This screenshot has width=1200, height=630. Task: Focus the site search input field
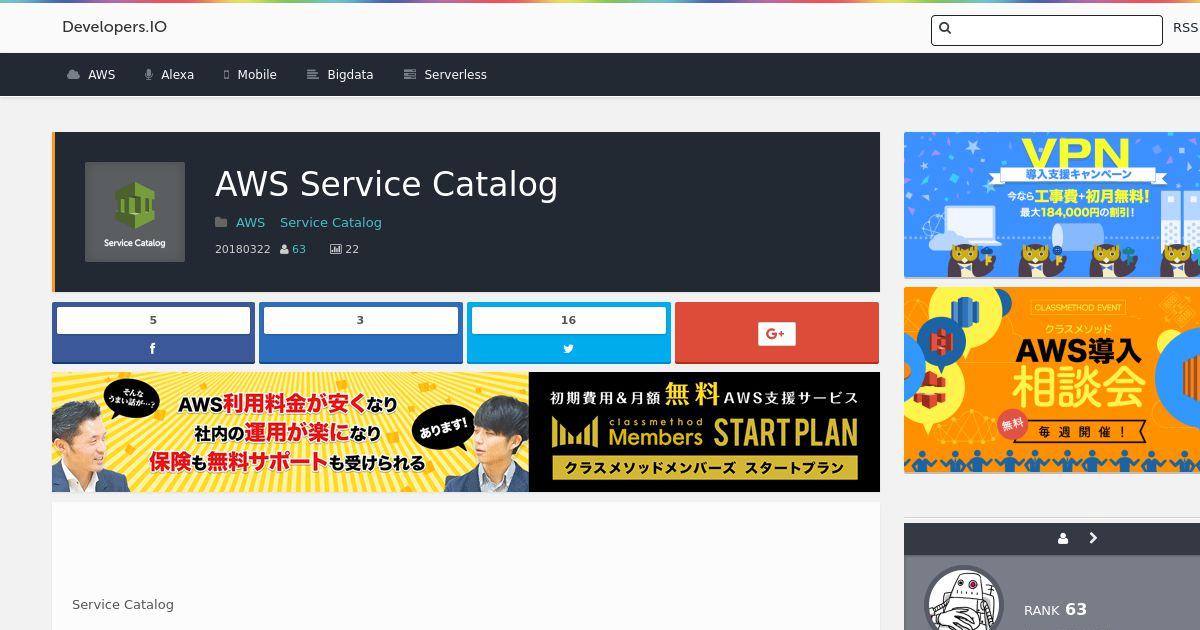tap(1047, 30)
